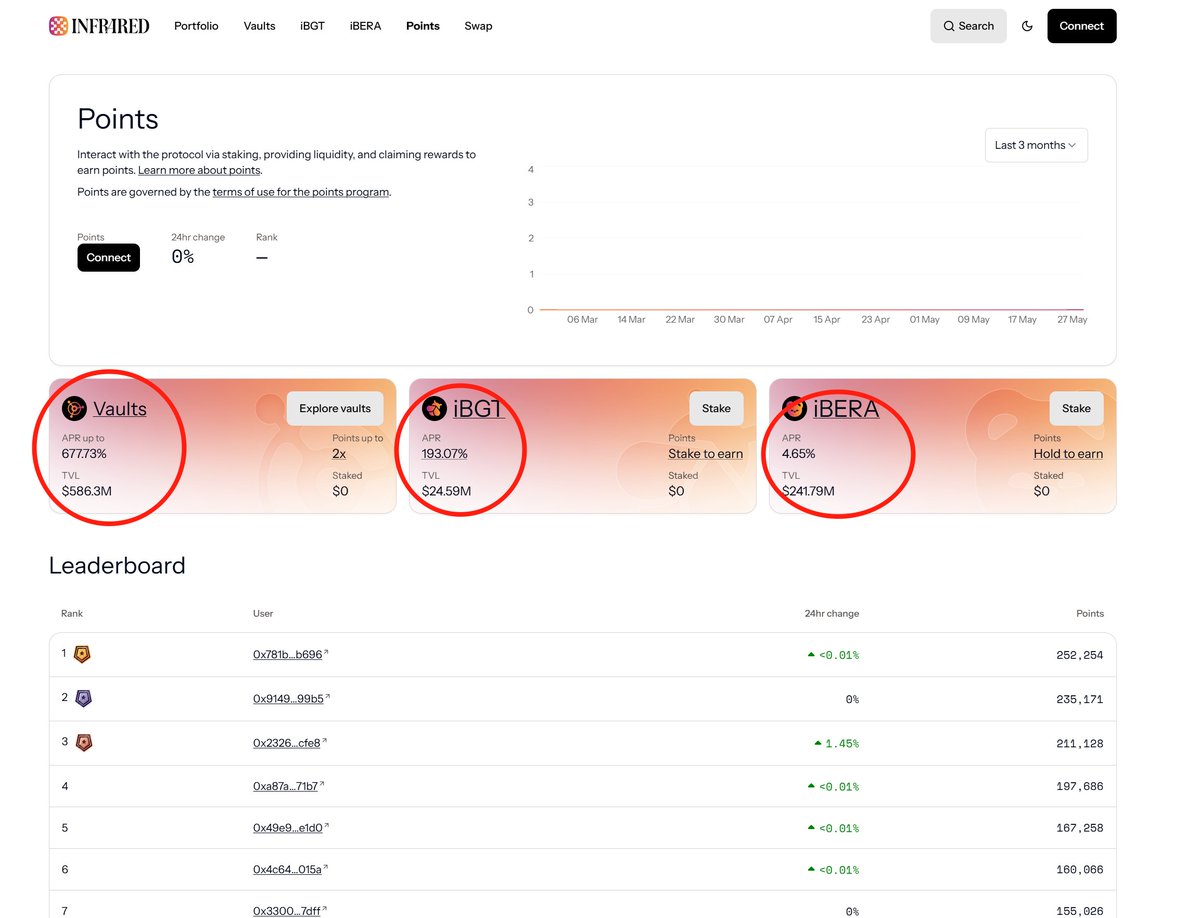Go to Vaults in top navigation

259,26
